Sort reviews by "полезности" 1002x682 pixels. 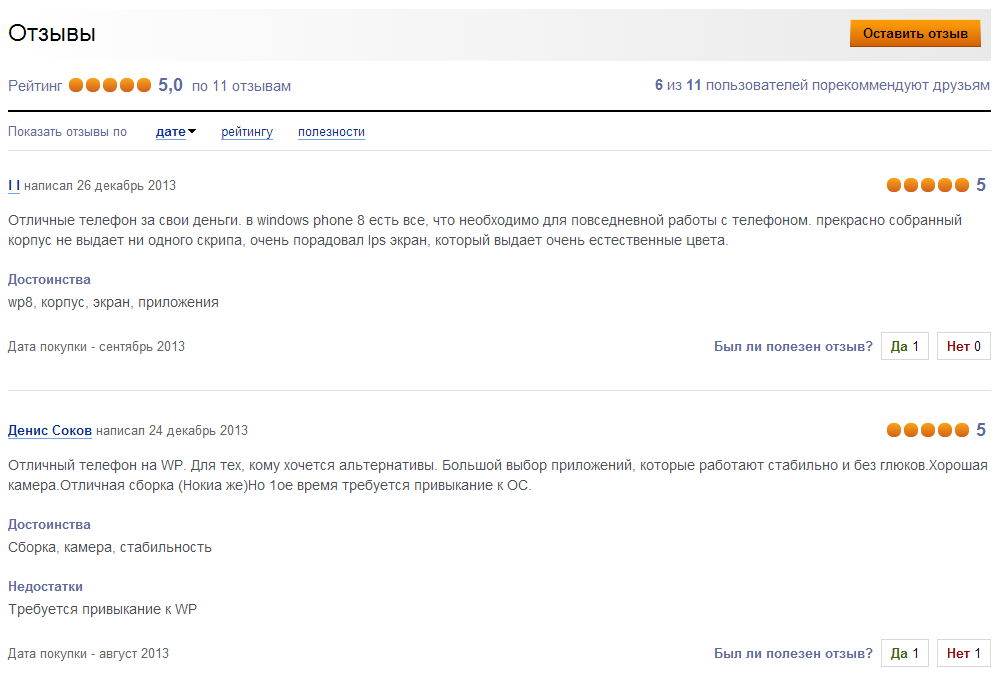(x=331, y=132)
